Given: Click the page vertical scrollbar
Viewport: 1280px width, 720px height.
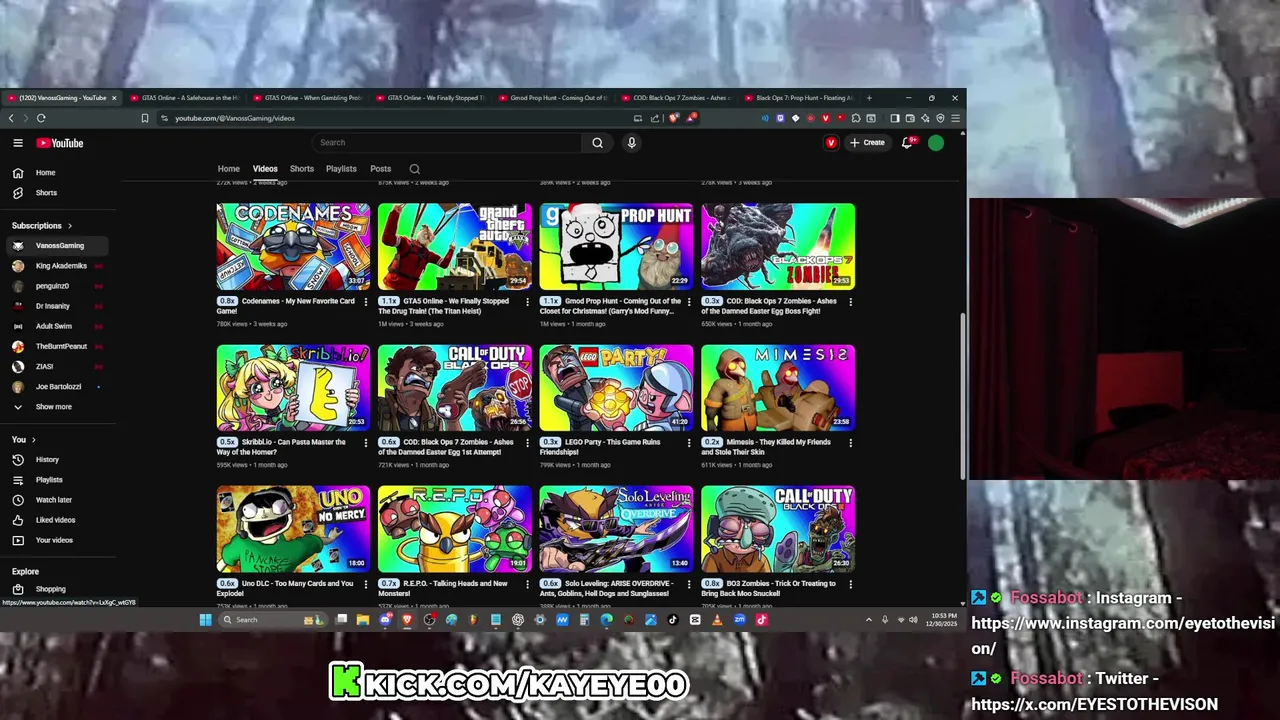Looking at the screenshot, I should pyautogui.click(x=964, y=395).
